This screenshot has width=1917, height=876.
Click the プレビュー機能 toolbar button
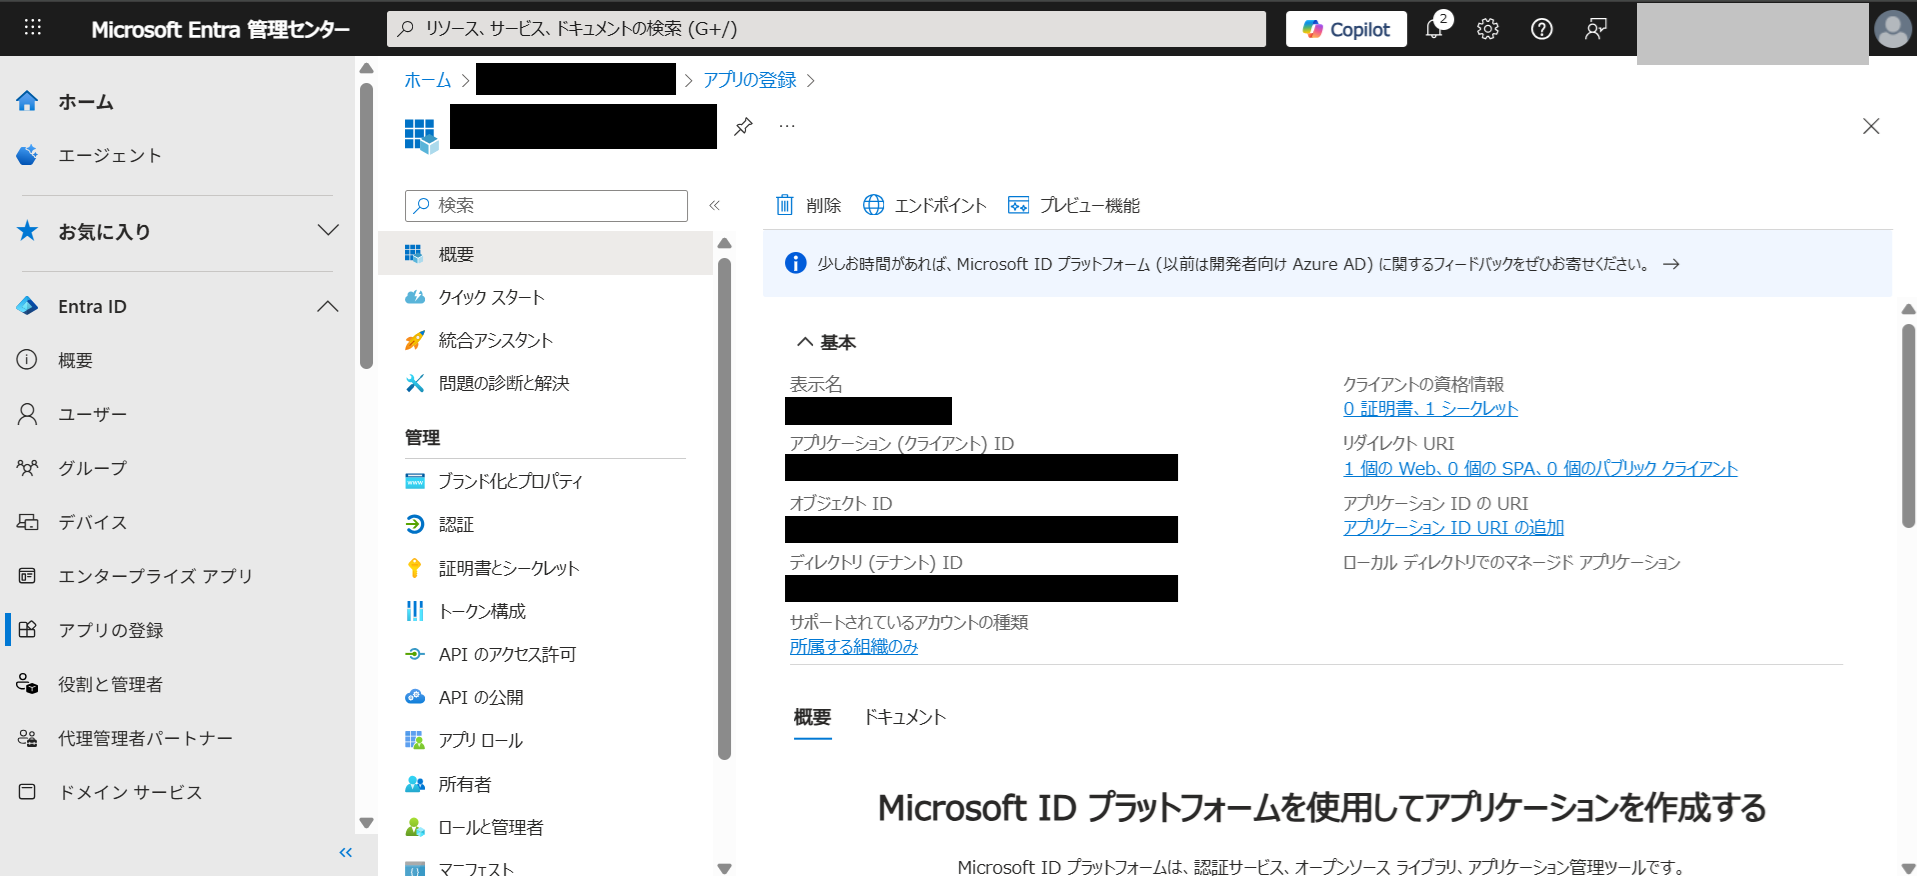point(1073,205)
